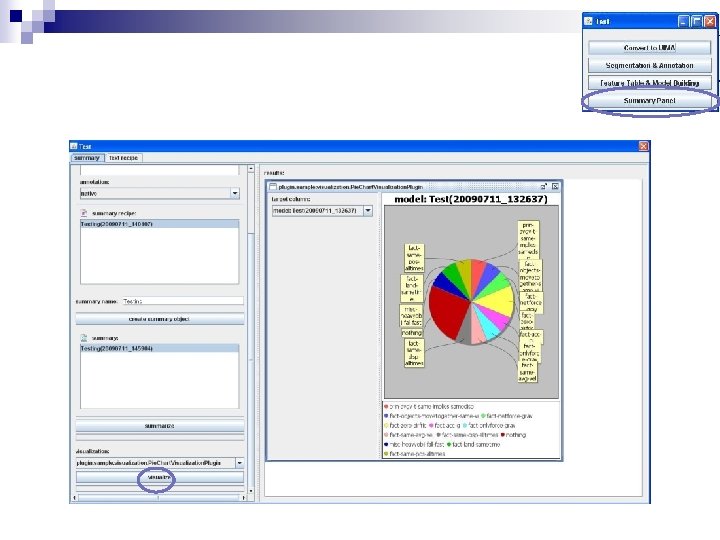Focus the summary name input field
Image resolution: width=720 pixels, height=540 pixels.
coord(183,301)
